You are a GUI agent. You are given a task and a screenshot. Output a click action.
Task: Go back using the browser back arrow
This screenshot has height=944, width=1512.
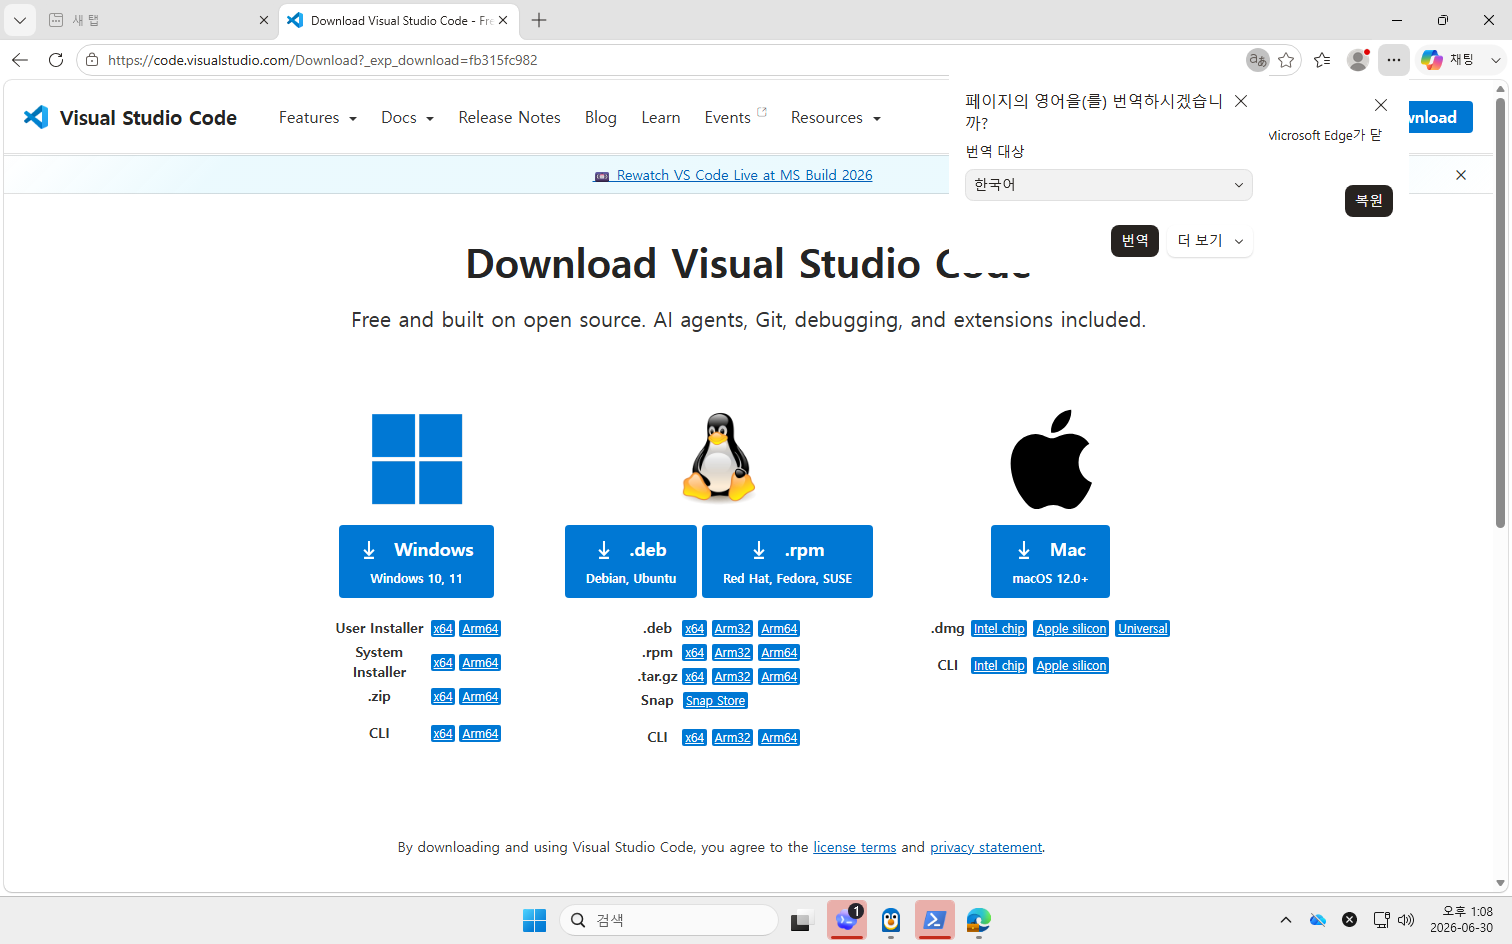click(x=20, y=60)
